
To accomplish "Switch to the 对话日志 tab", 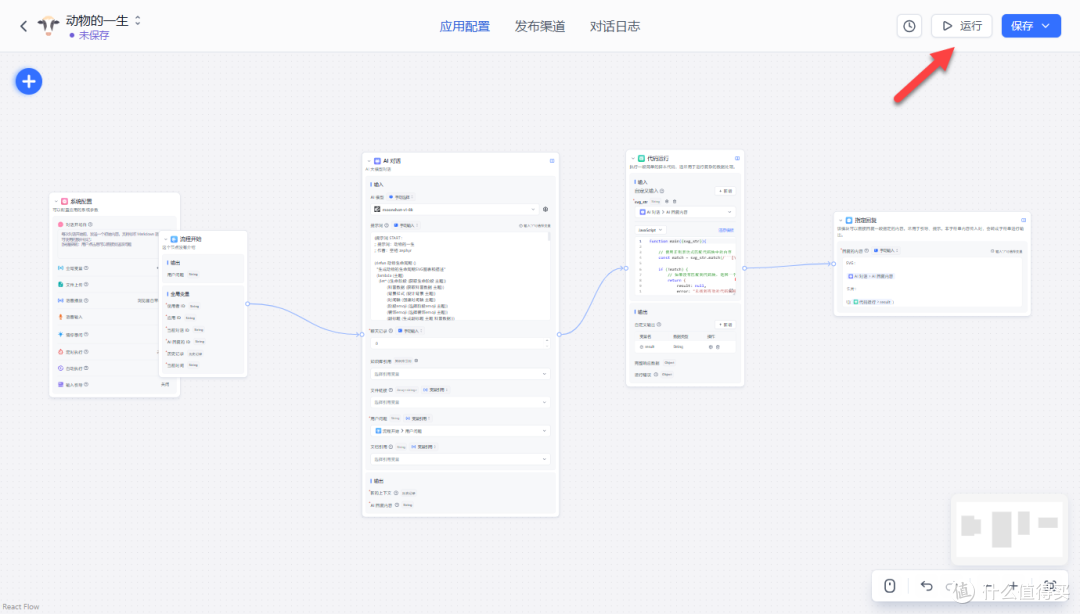I will pyautogui.click(x=614, y=26).
